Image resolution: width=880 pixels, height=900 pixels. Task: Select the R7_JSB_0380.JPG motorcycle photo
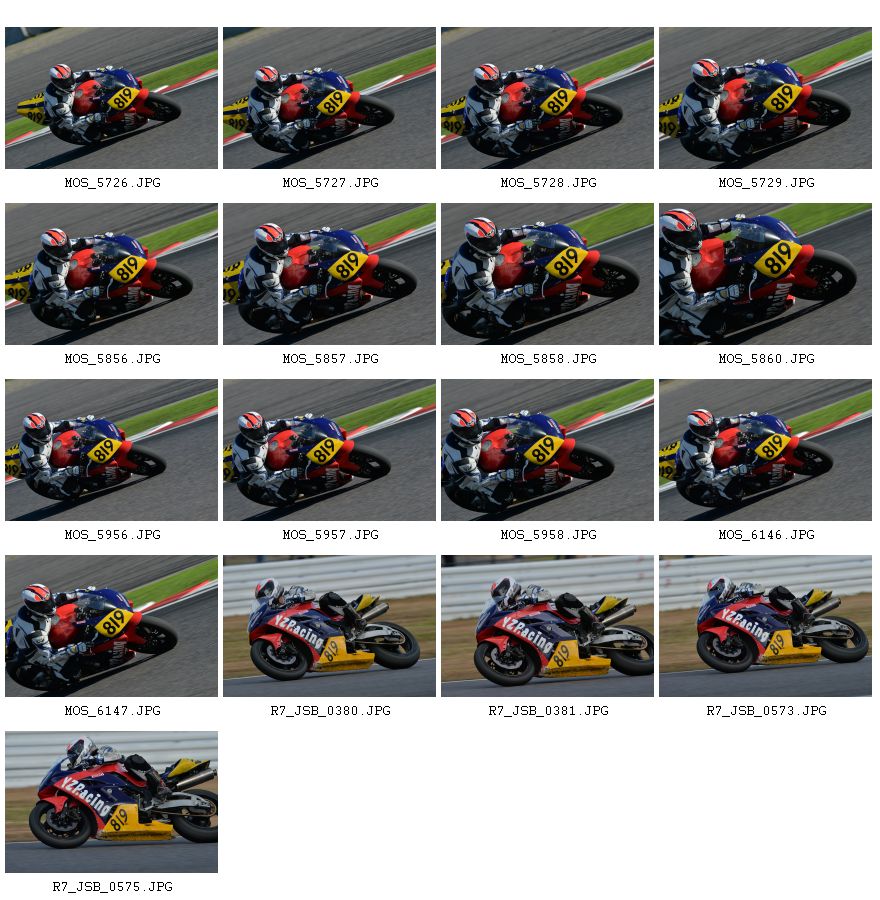click(x=329, y=626)
